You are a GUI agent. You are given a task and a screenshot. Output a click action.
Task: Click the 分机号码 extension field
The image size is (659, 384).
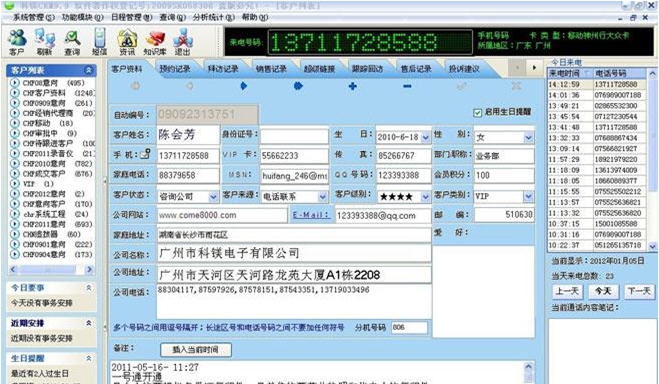409,327
